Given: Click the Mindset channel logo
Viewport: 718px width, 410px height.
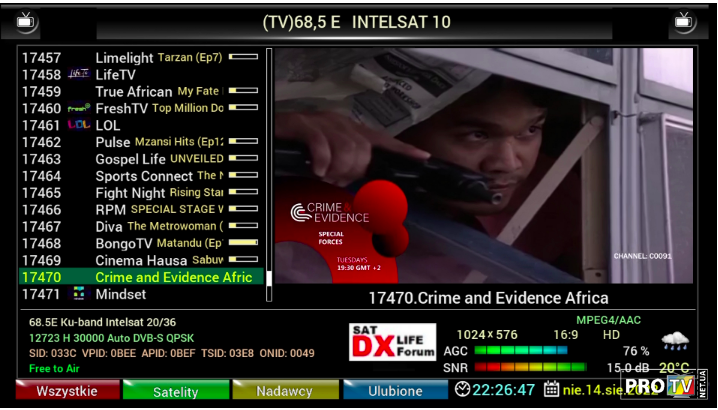Looking at the screenshot, I should coord(79,294).
